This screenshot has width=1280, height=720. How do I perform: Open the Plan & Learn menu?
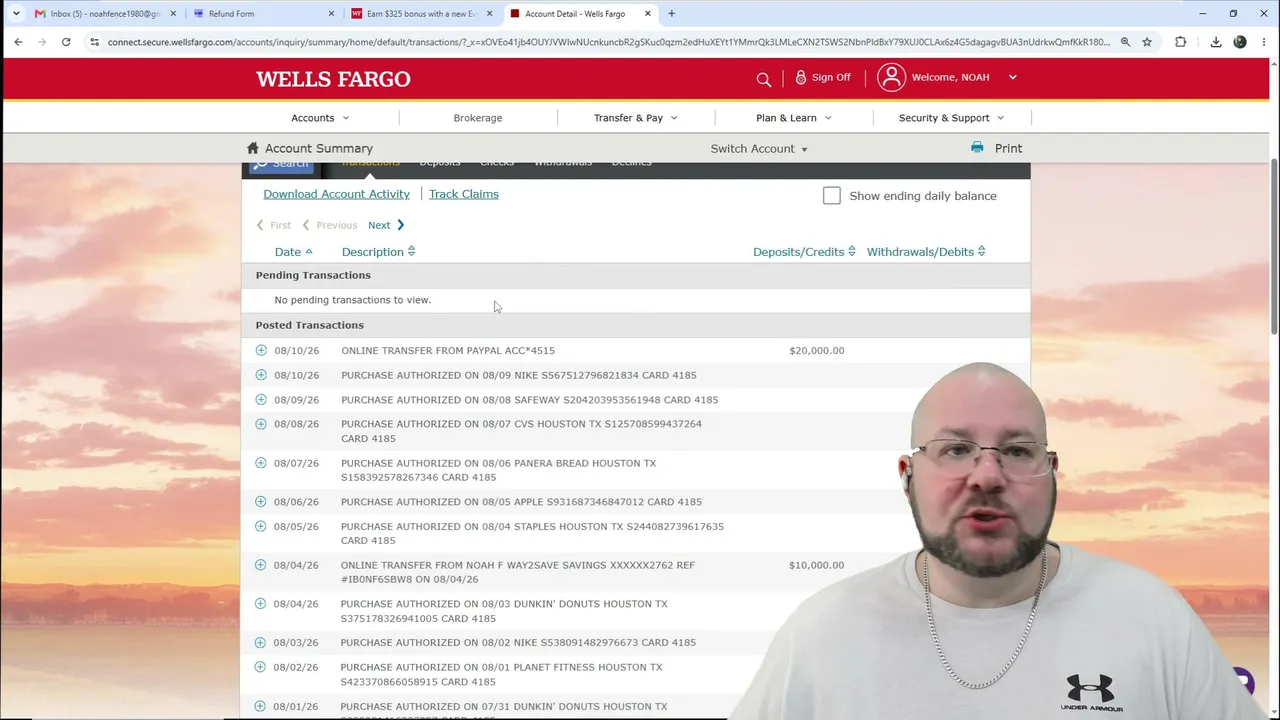pyautogui.click(x=794, y=118)
